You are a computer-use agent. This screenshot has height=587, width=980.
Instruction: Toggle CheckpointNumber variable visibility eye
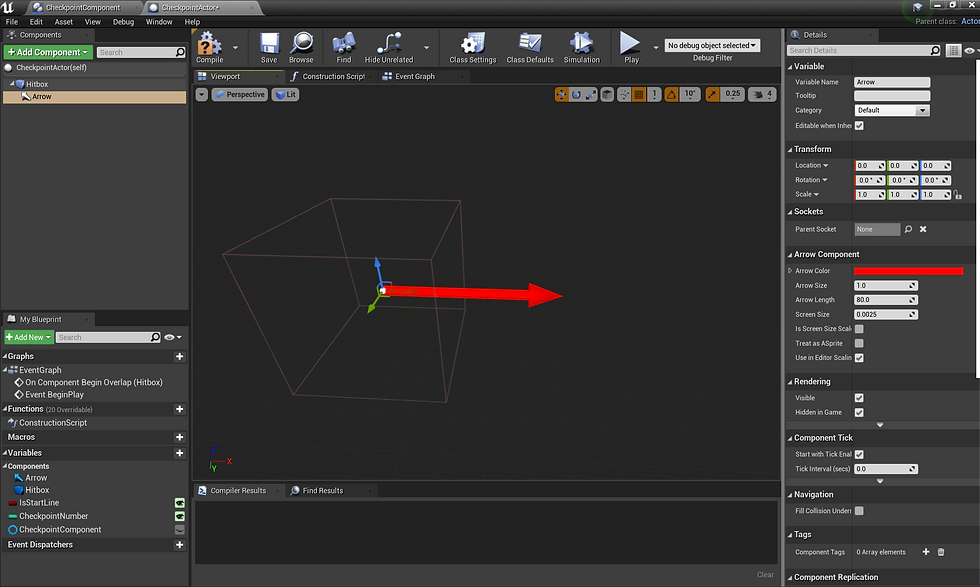click(x=179, y=516)
